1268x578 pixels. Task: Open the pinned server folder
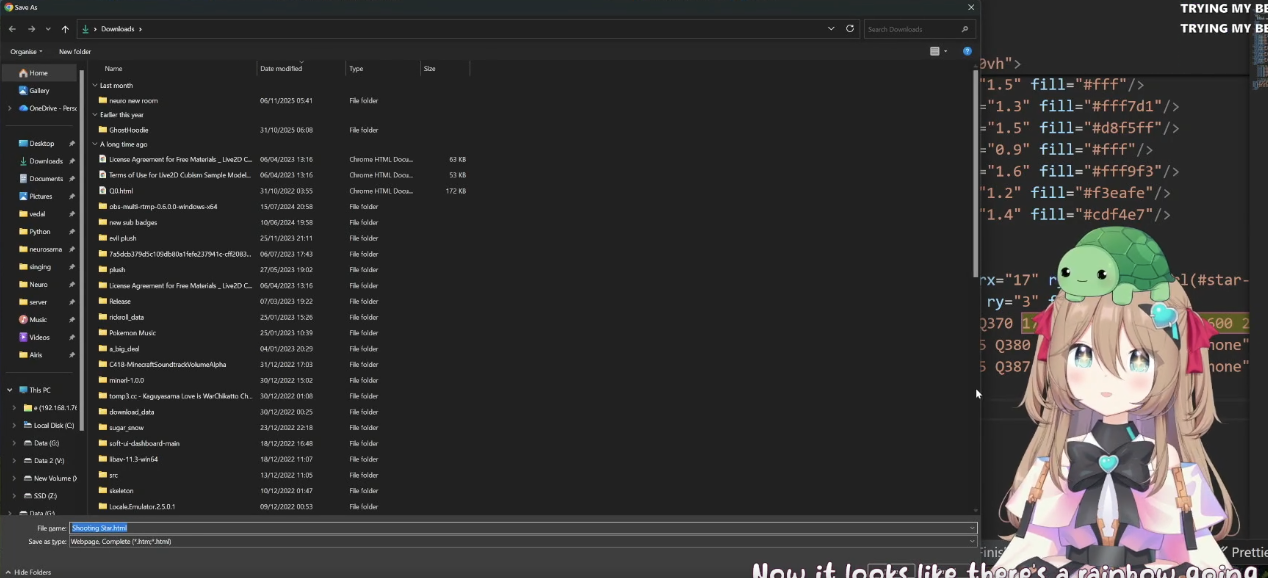pos(38,302)
